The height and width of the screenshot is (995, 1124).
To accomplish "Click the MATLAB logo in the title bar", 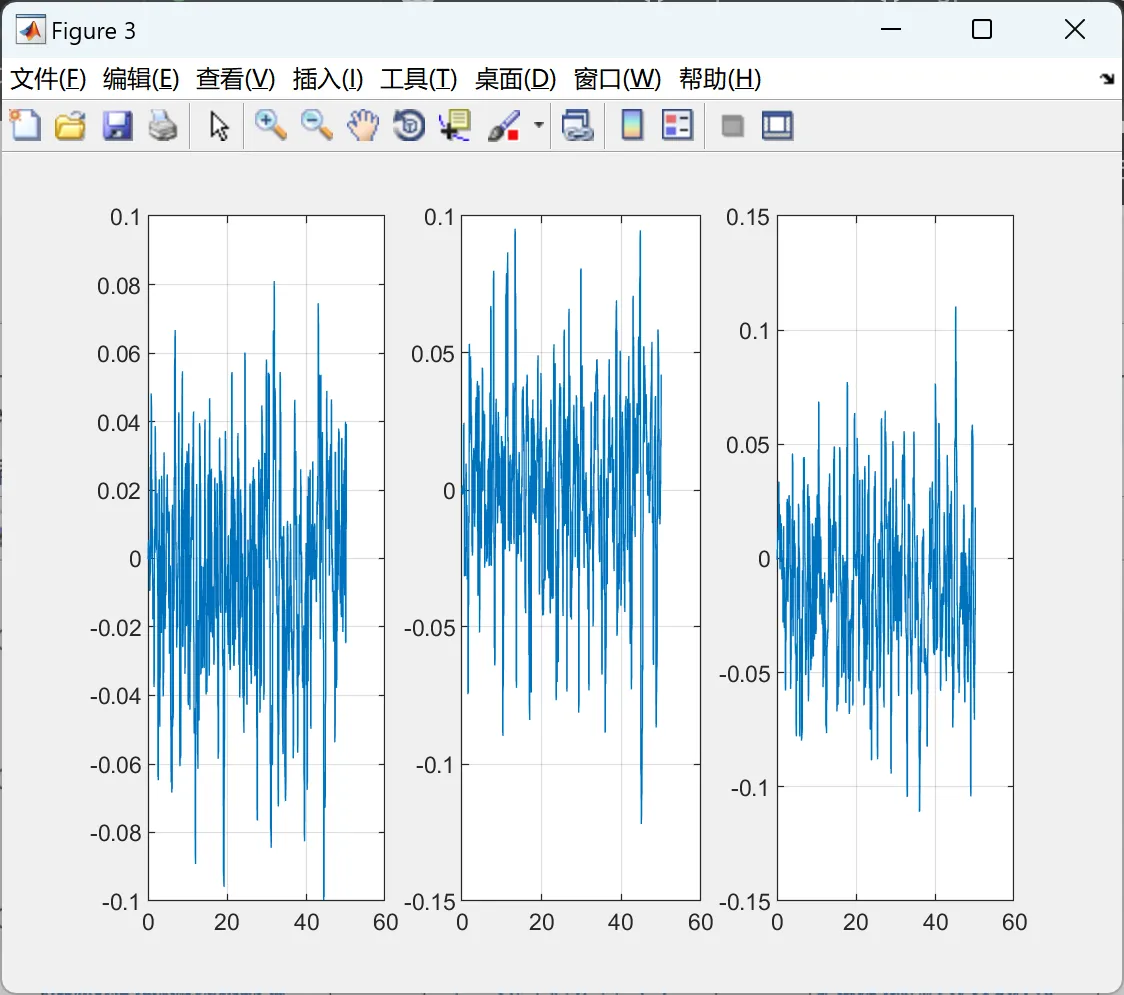I will click(31, 29).
